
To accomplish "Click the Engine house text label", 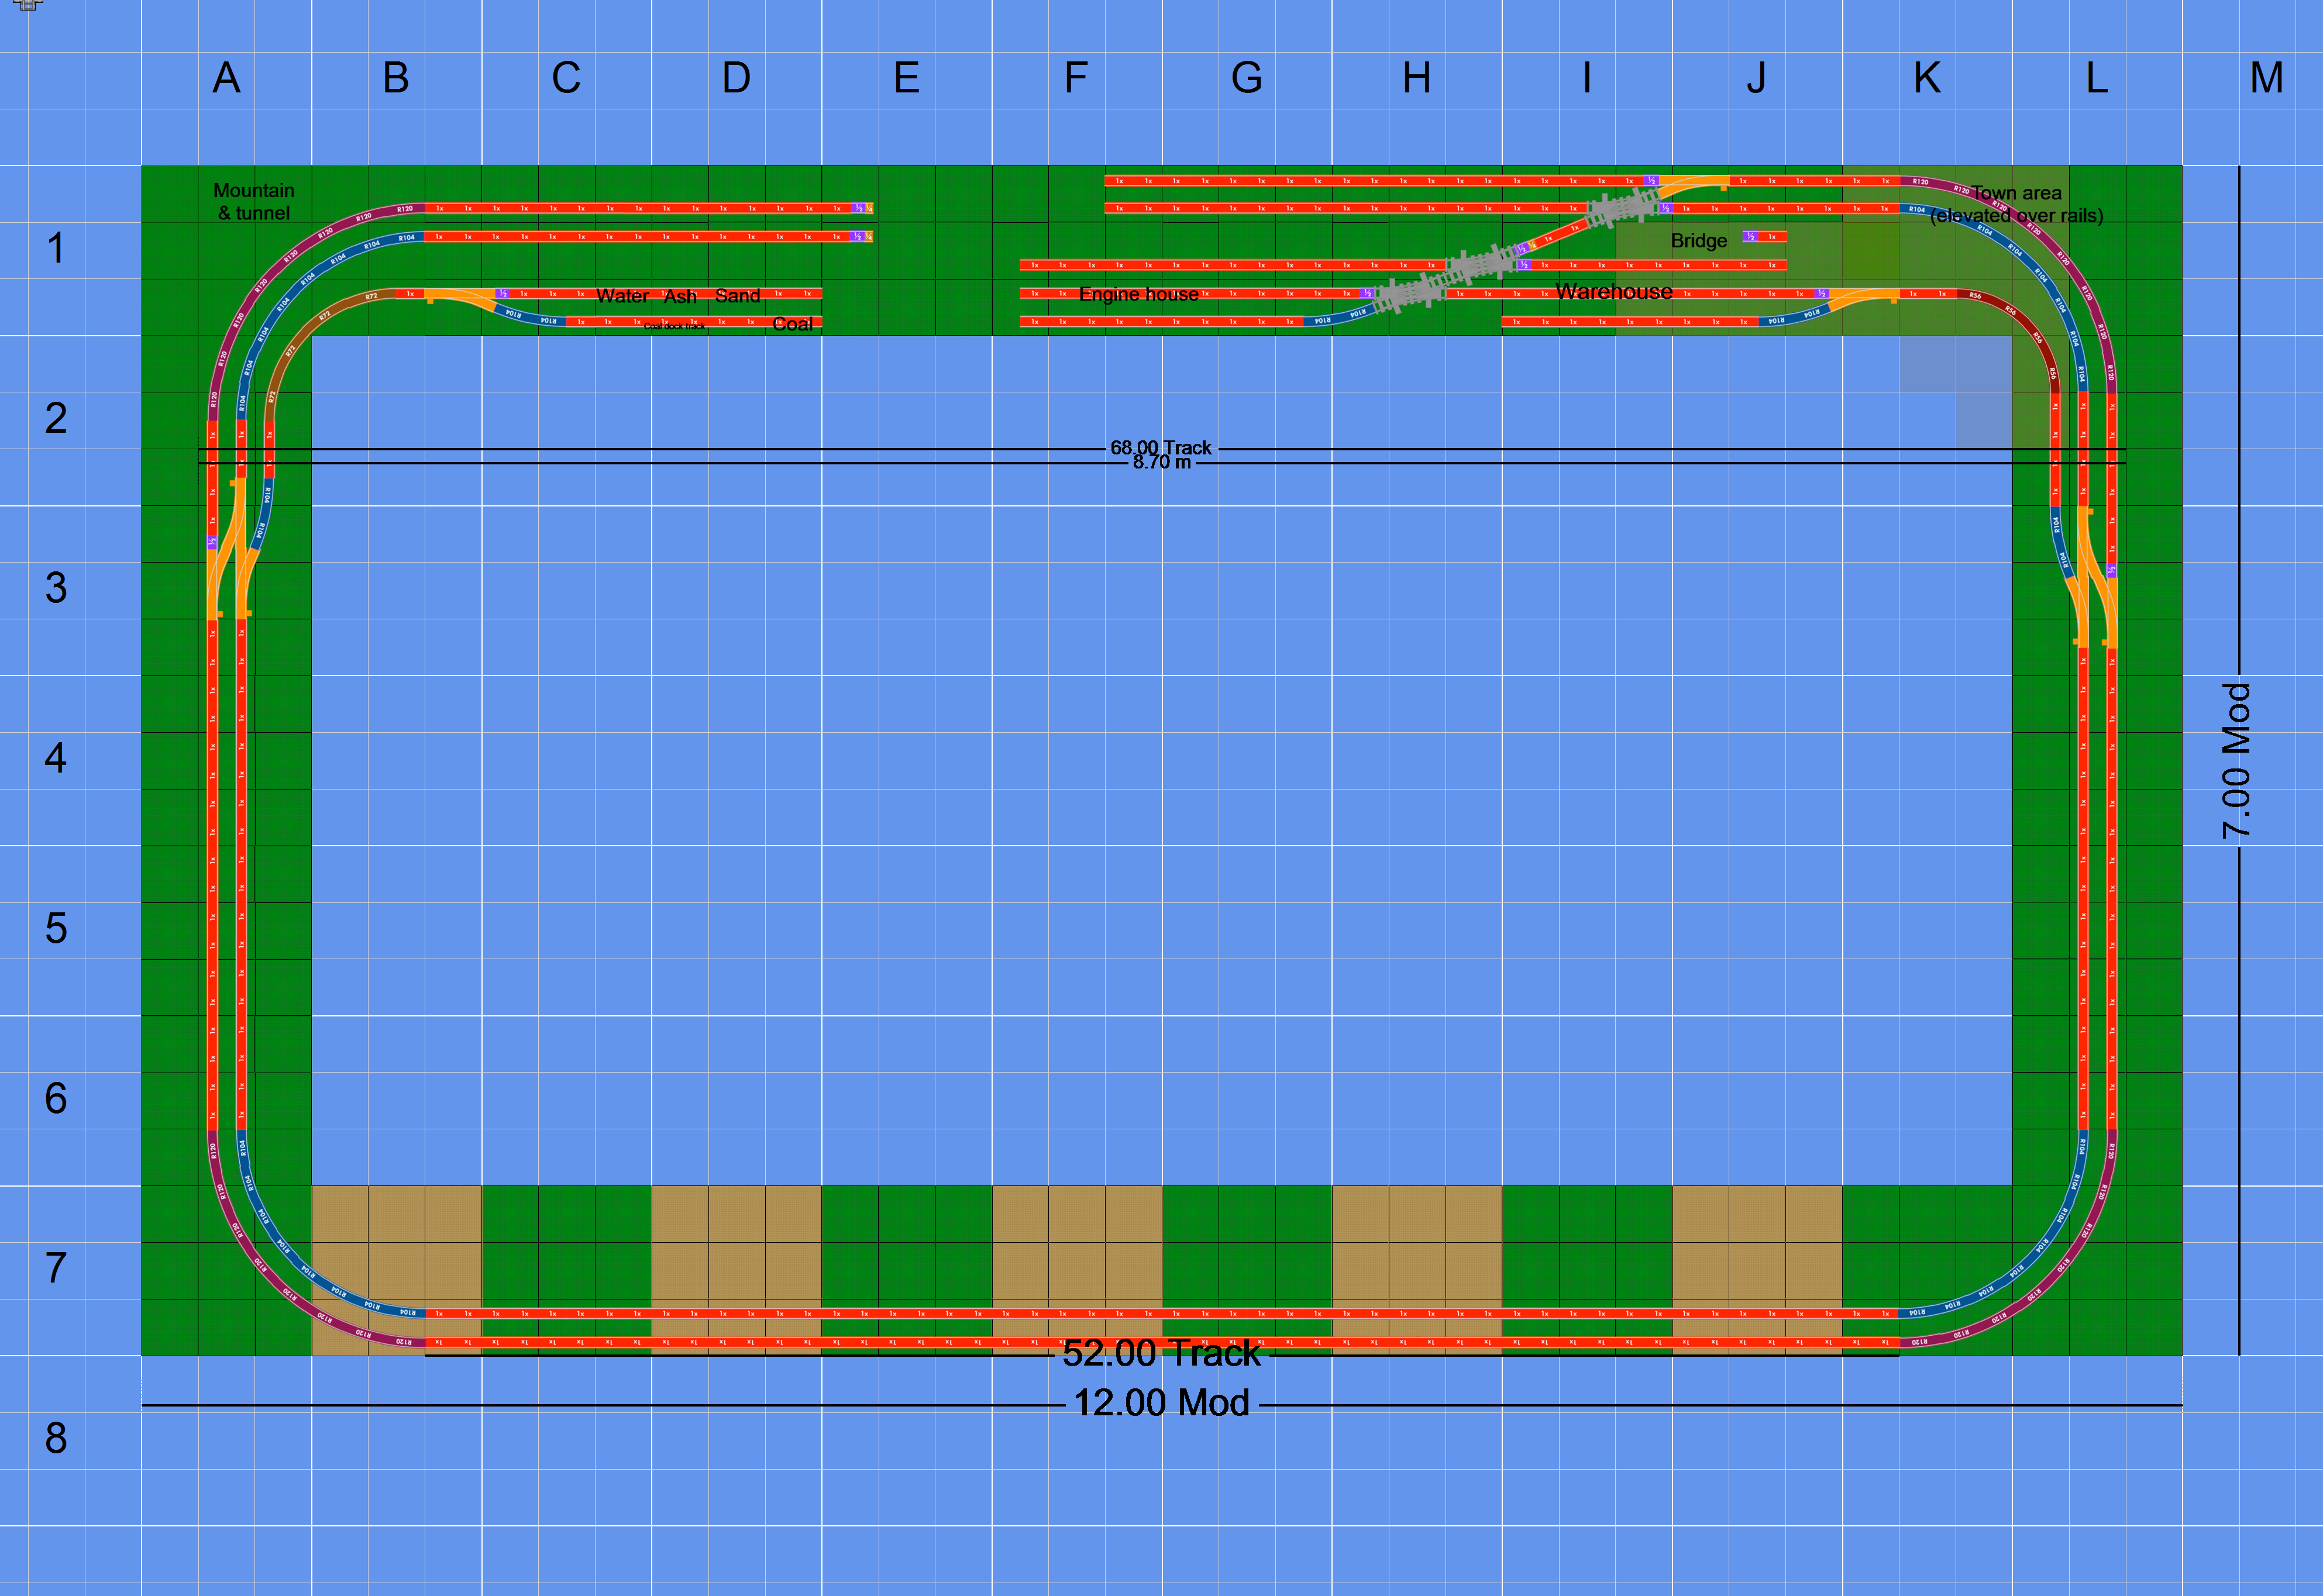I will (1140, 294).
